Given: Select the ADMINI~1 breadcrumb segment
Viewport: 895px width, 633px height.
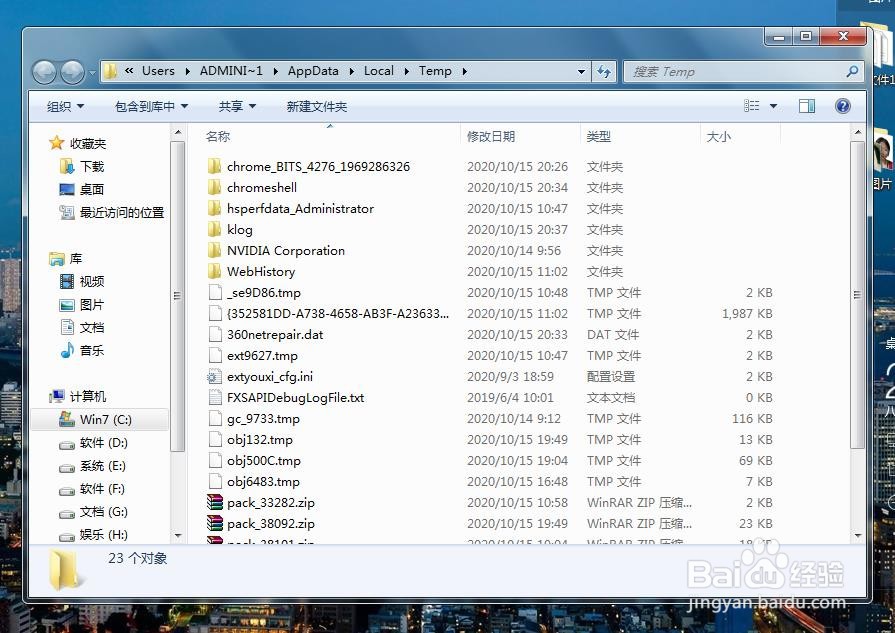Looking at the screenshot, I should 231,71.
